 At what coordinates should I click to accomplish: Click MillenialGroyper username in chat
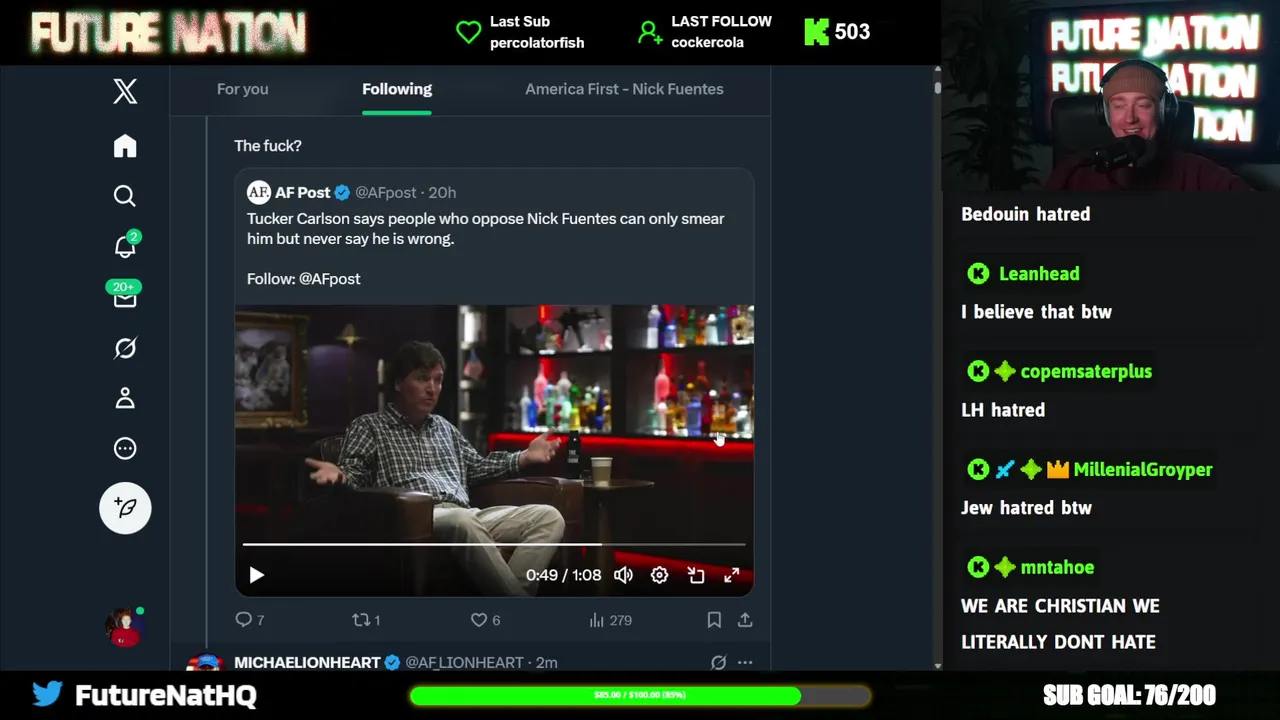[1142, 470]
